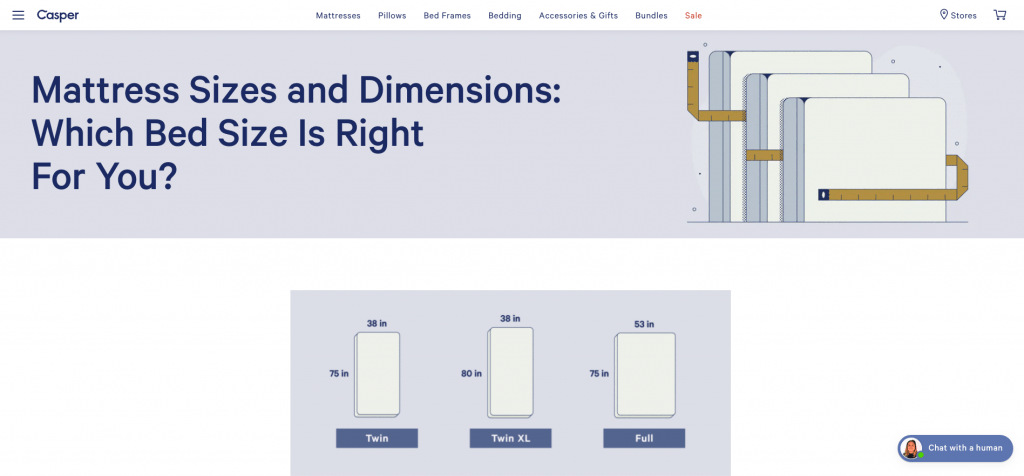The height and width of the screenshot is (476, 1024).
Task: Click the Stores location pin icon
Action: point(944,14)
